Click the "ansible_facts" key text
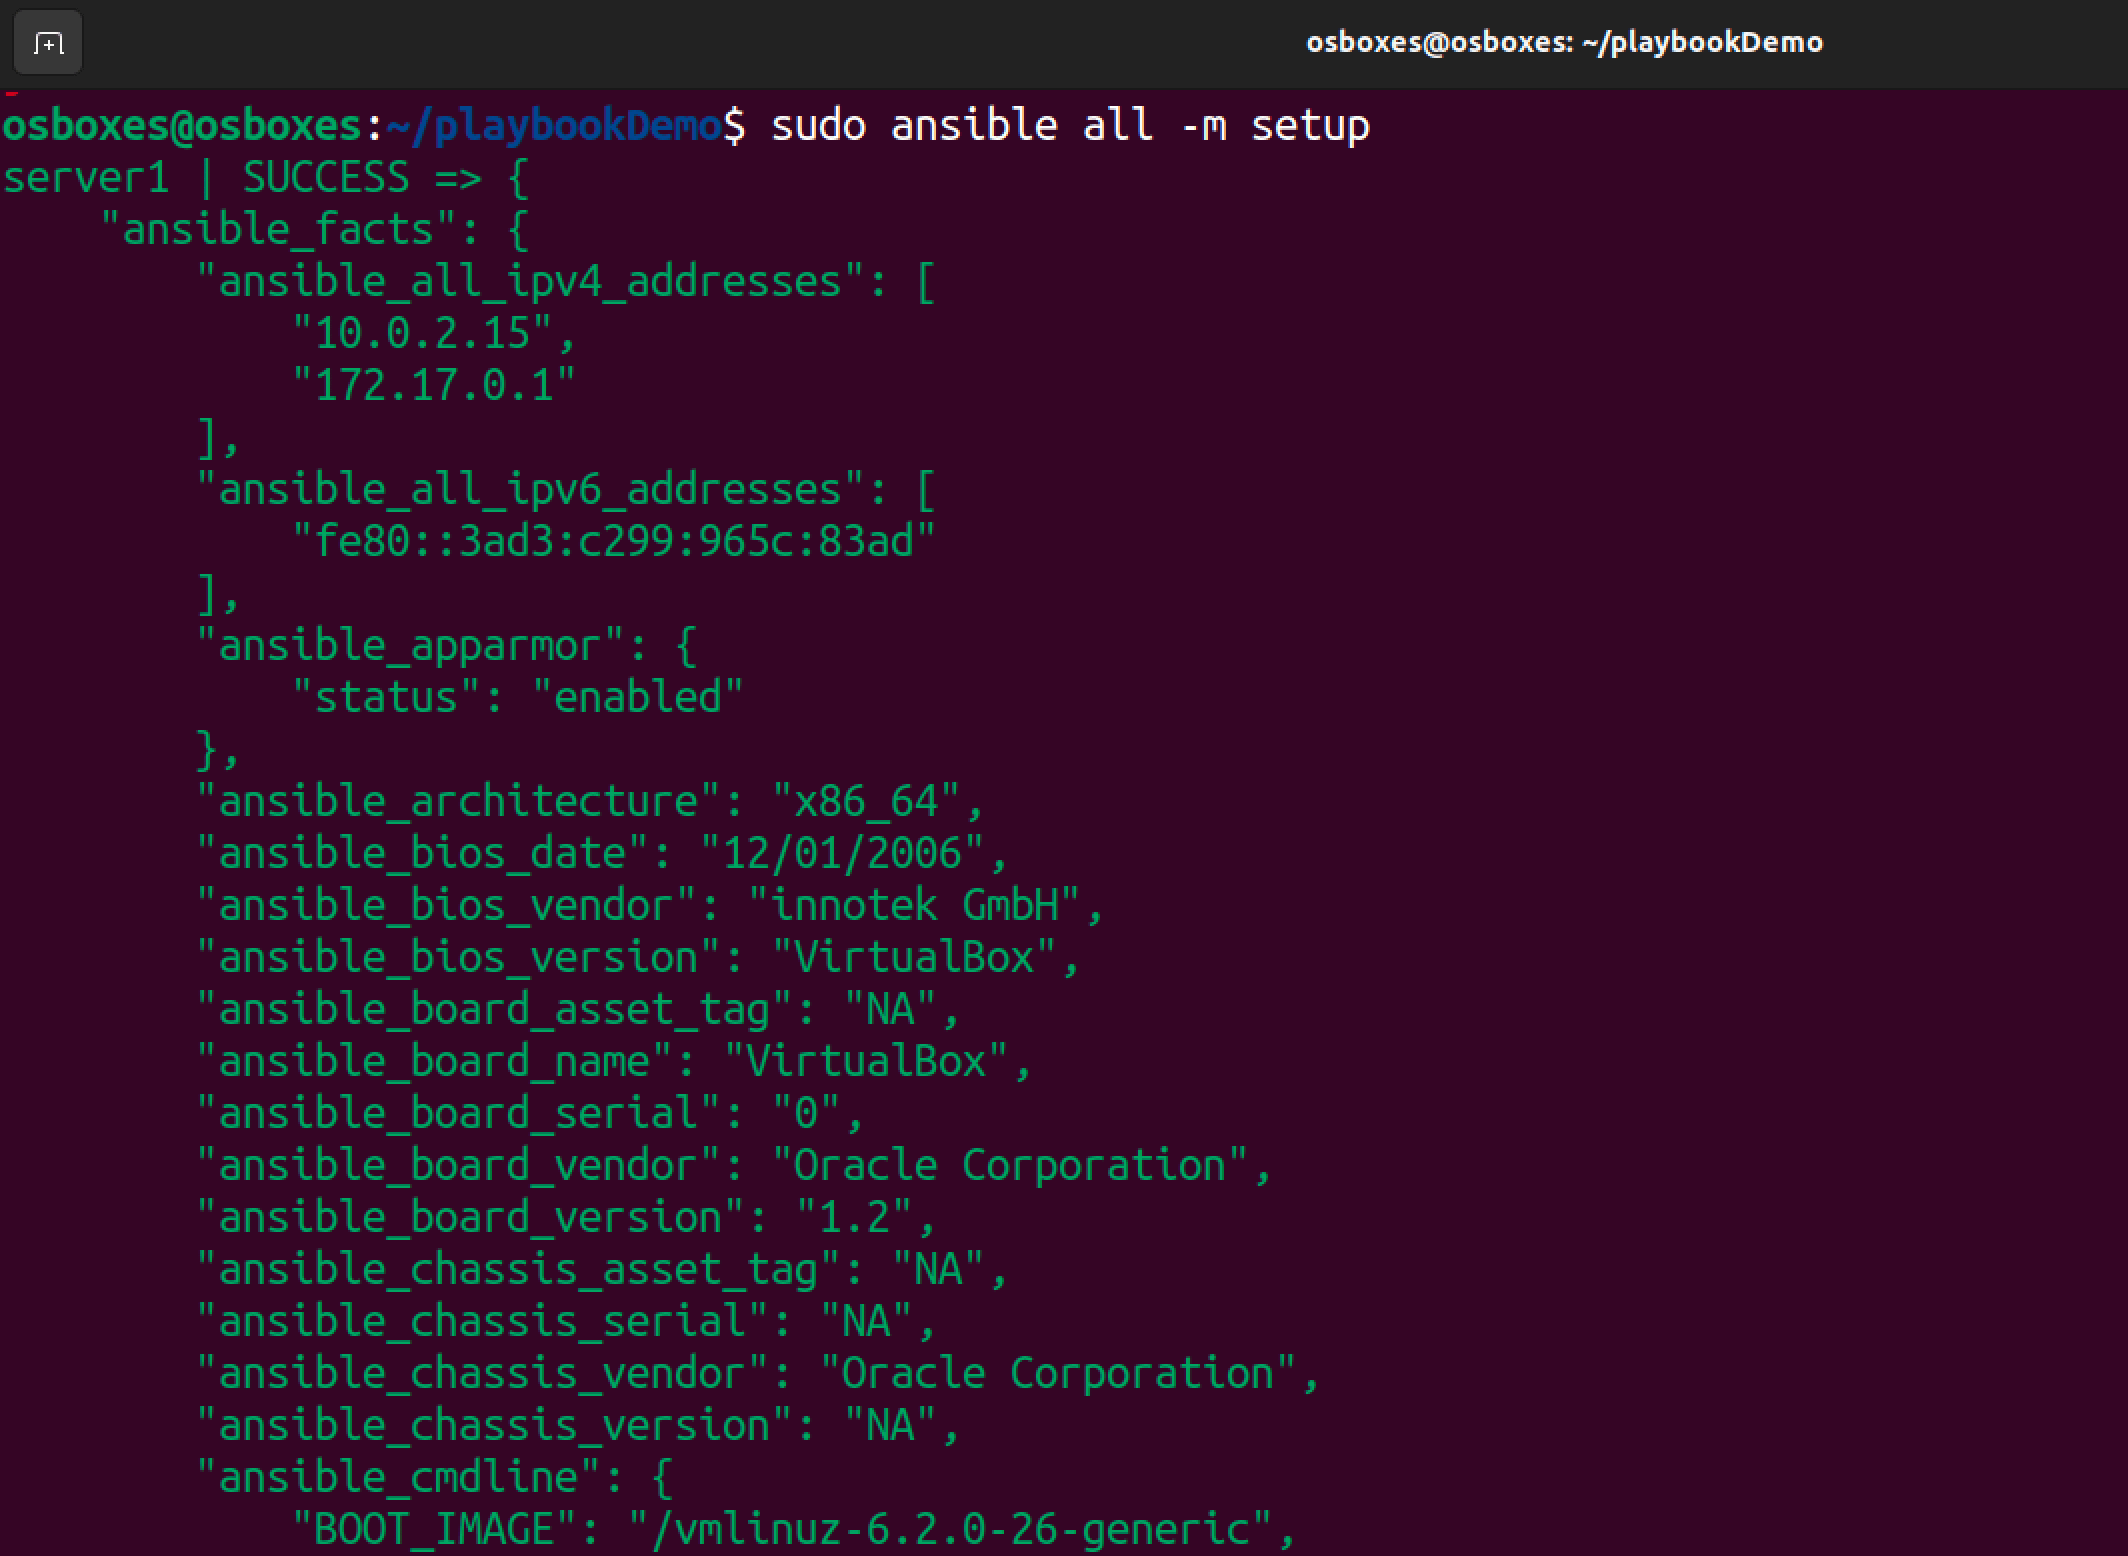The image size is (2128, 1556). (x=280, y=230)
